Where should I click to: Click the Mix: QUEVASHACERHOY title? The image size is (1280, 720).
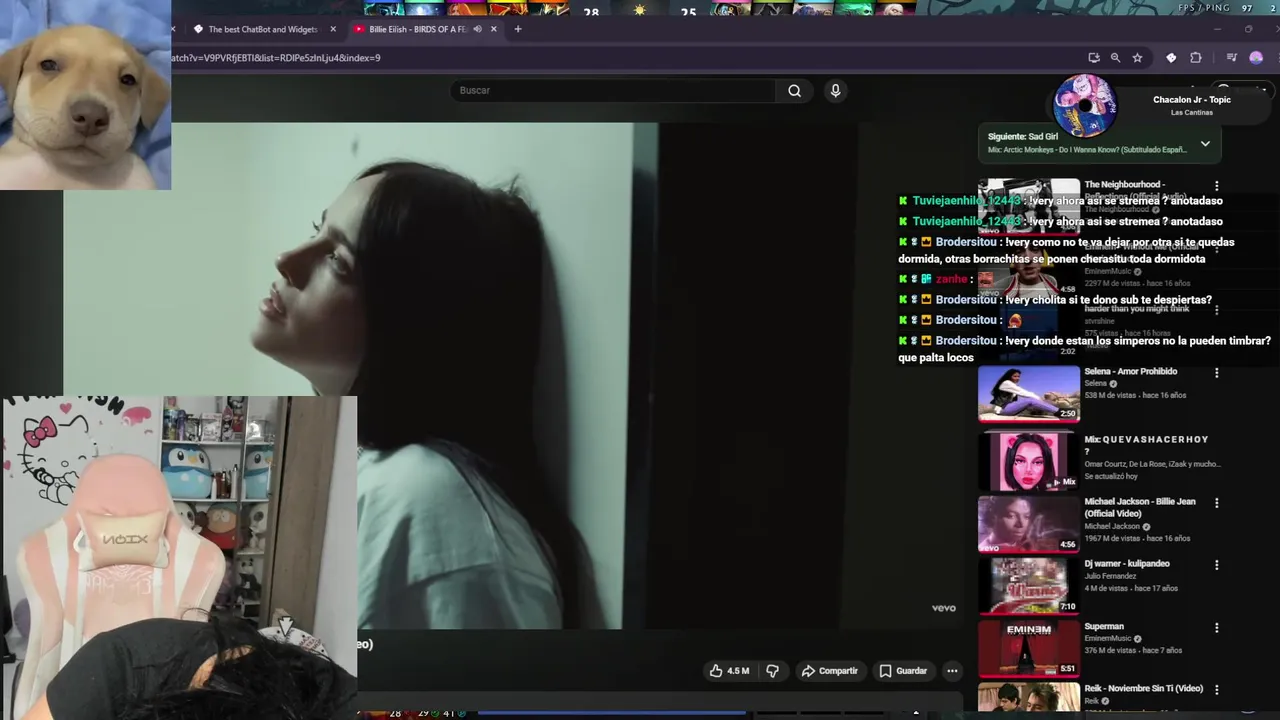pos(1146,445)
